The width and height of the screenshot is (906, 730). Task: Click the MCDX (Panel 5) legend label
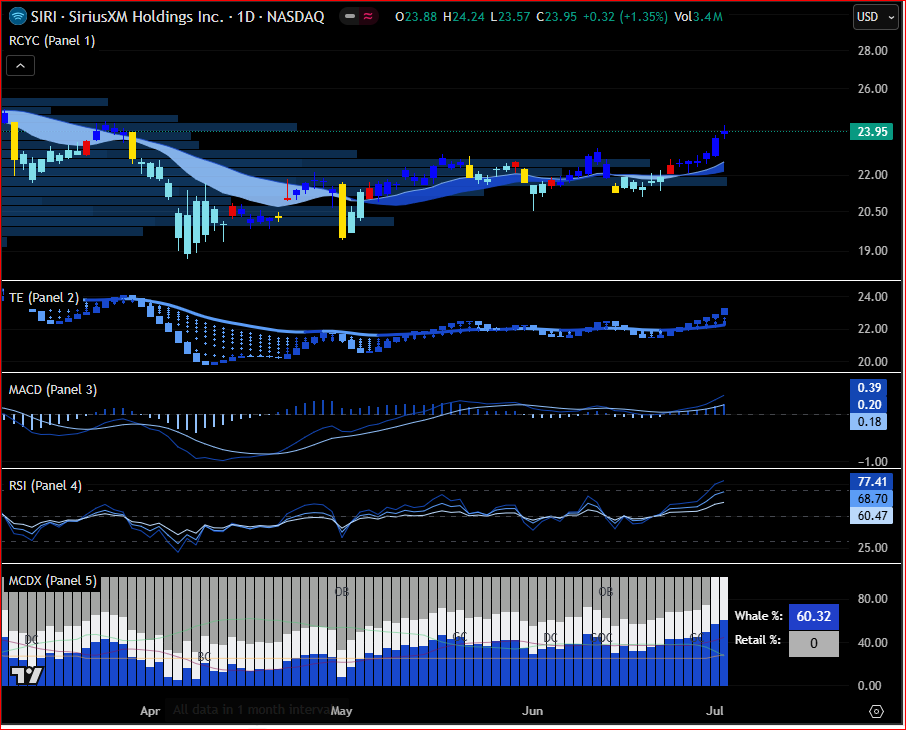pos(53,580)
